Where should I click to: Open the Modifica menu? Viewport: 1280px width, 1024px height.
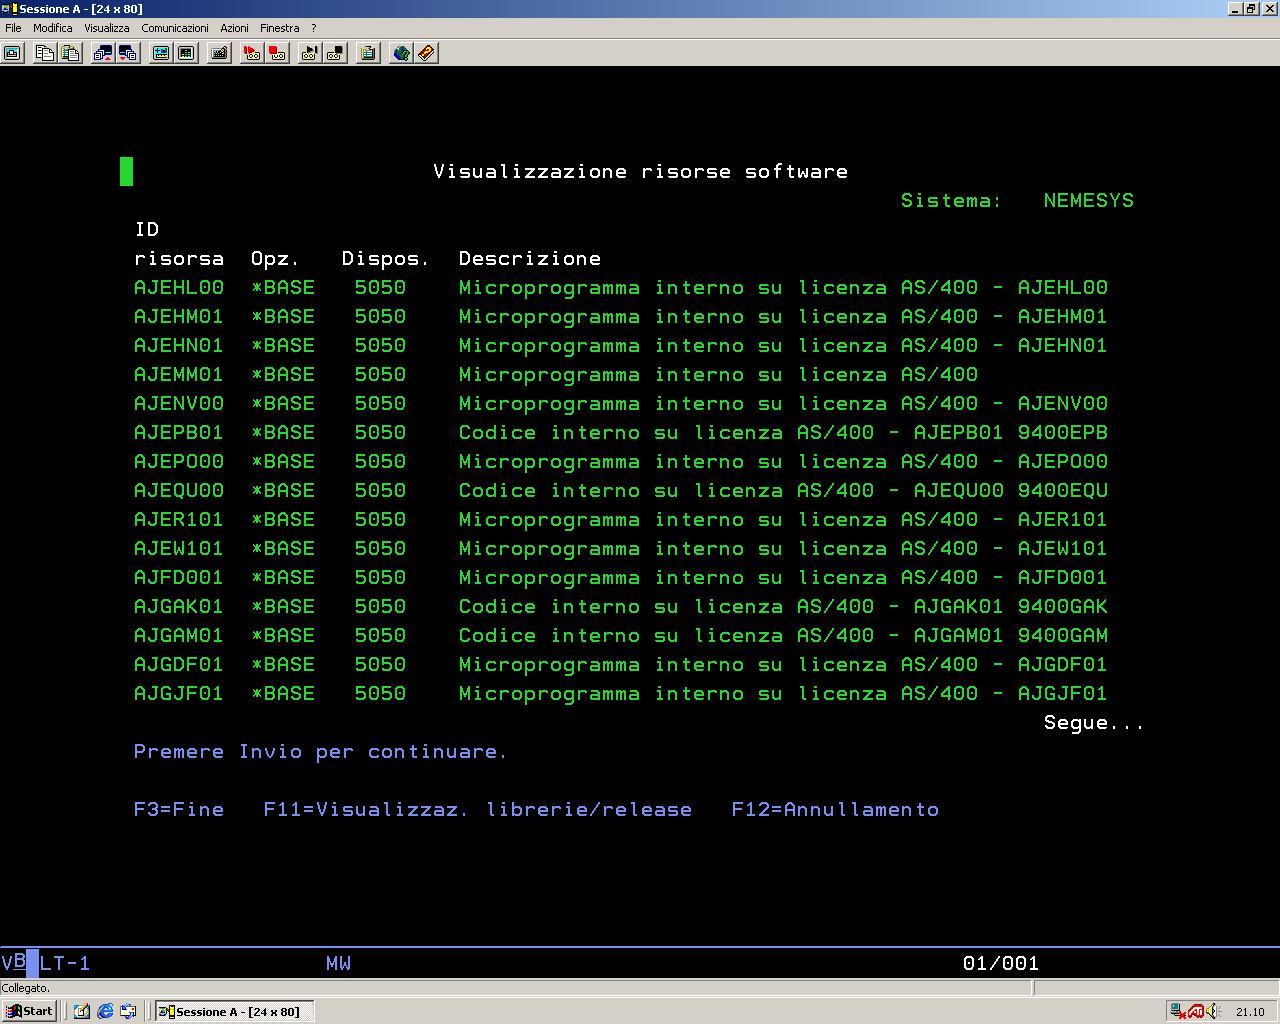click(53, 28)
